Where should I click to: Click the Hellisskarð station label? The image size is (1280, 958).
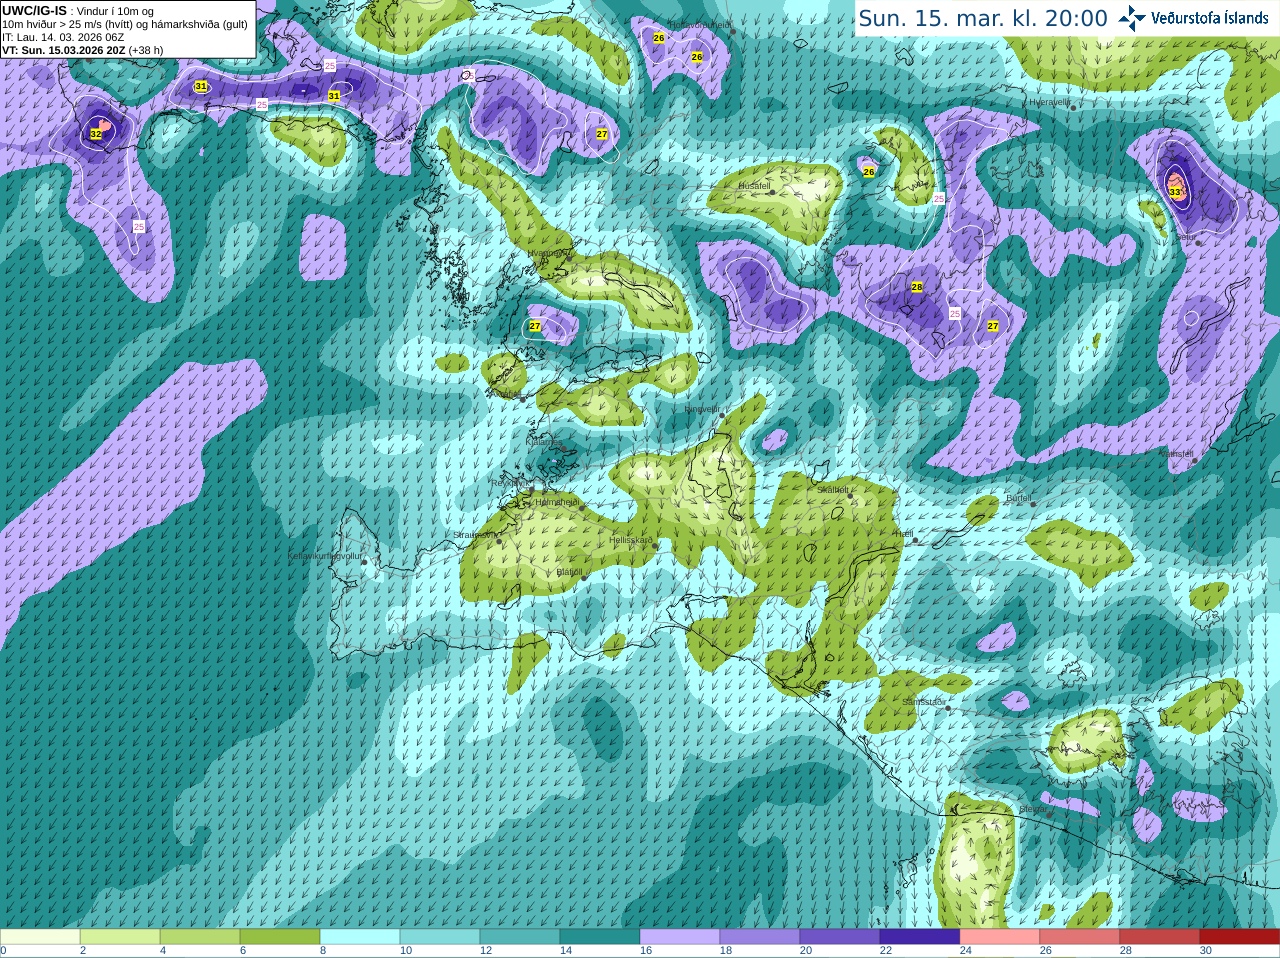point(631,540)
